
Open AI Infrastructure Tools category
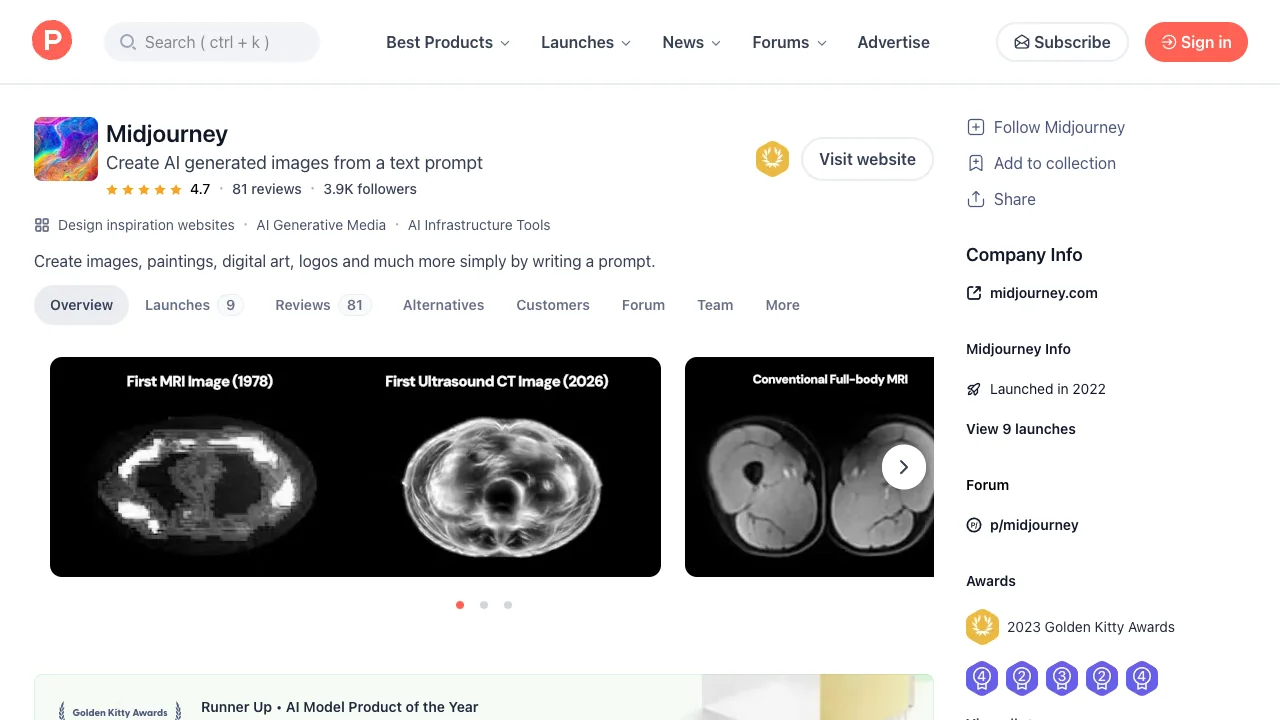479,225
